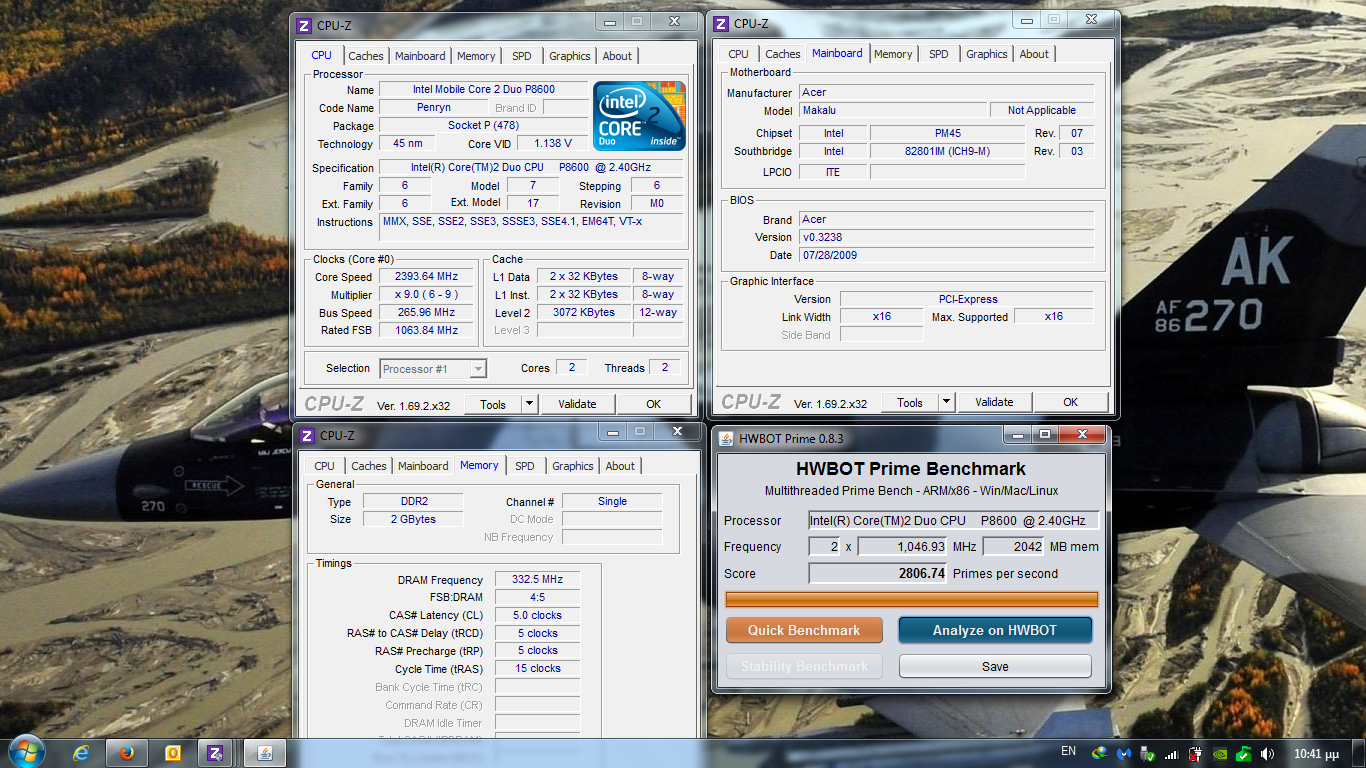Click Core VID value '1.138 V'
Viewport: 1366px width, 768px height.
[x=553, y=144]
